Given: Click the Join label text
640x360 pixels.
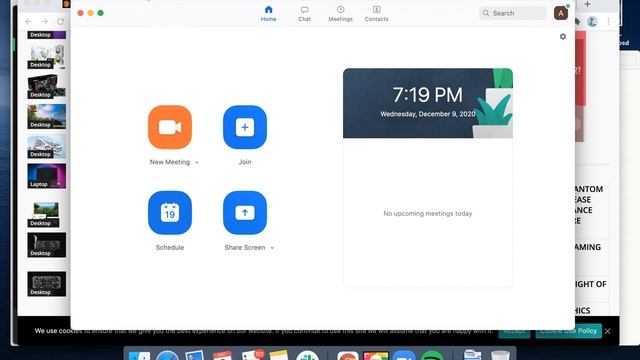Looking at the screenshot, I should point(245,162).
